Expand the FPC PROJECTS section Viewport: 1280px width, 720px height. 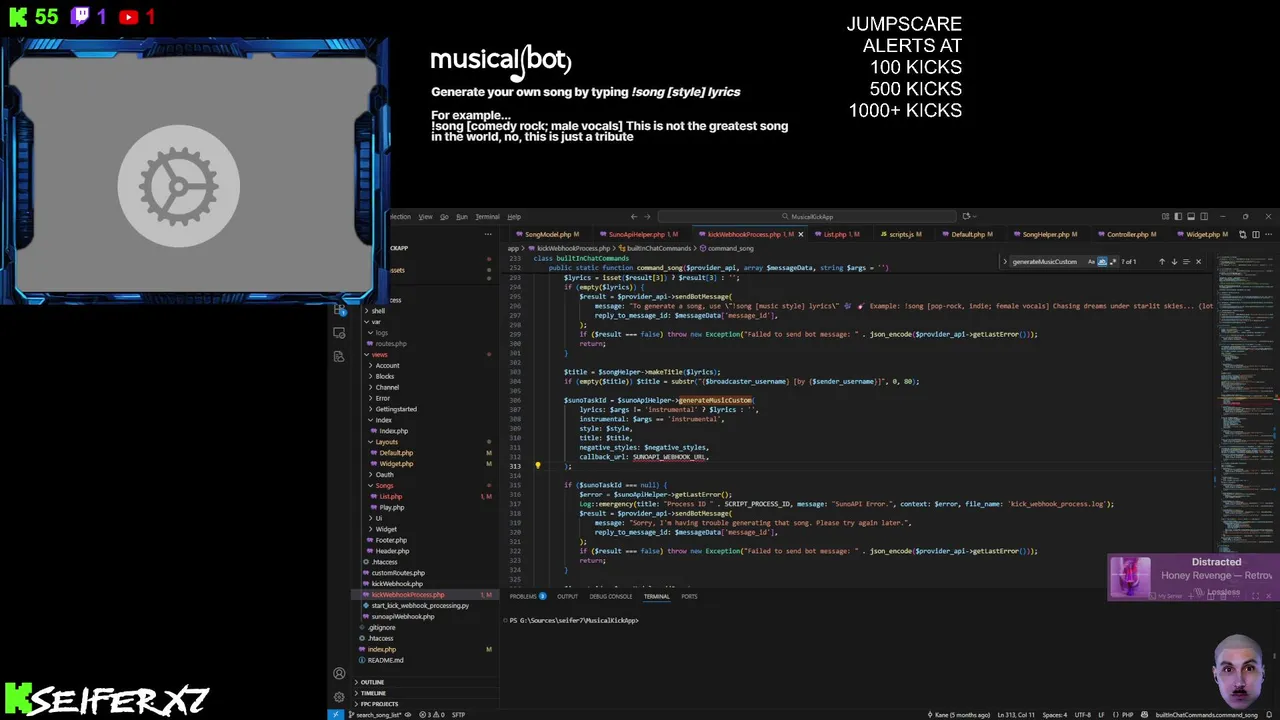[x=378, y=704]
